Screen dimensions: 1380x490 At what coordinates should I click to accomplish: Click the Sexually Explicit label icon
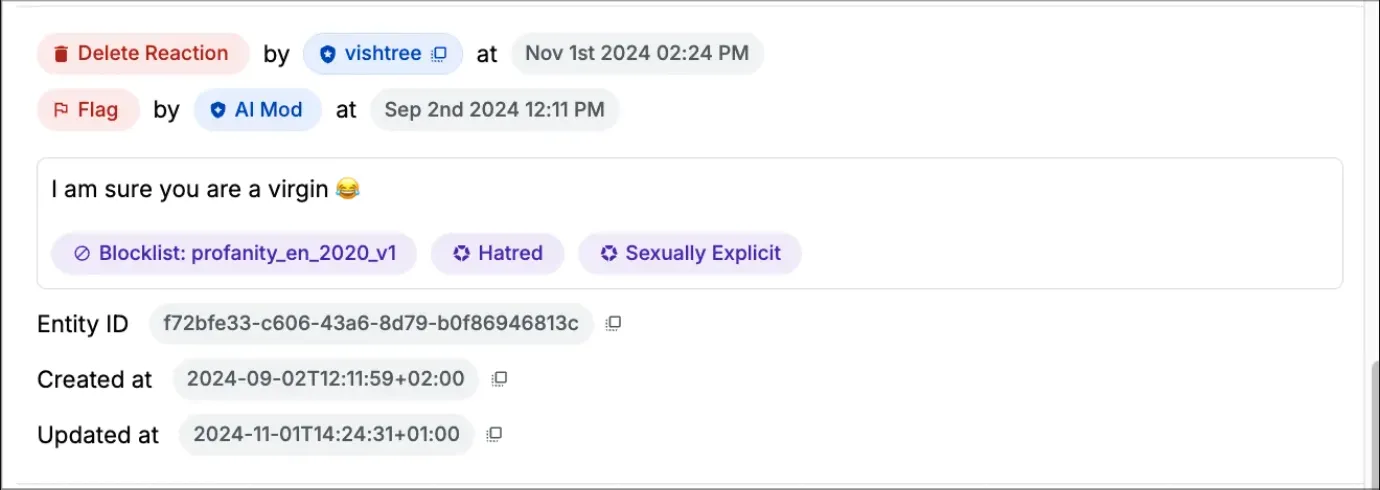point(608,254)
